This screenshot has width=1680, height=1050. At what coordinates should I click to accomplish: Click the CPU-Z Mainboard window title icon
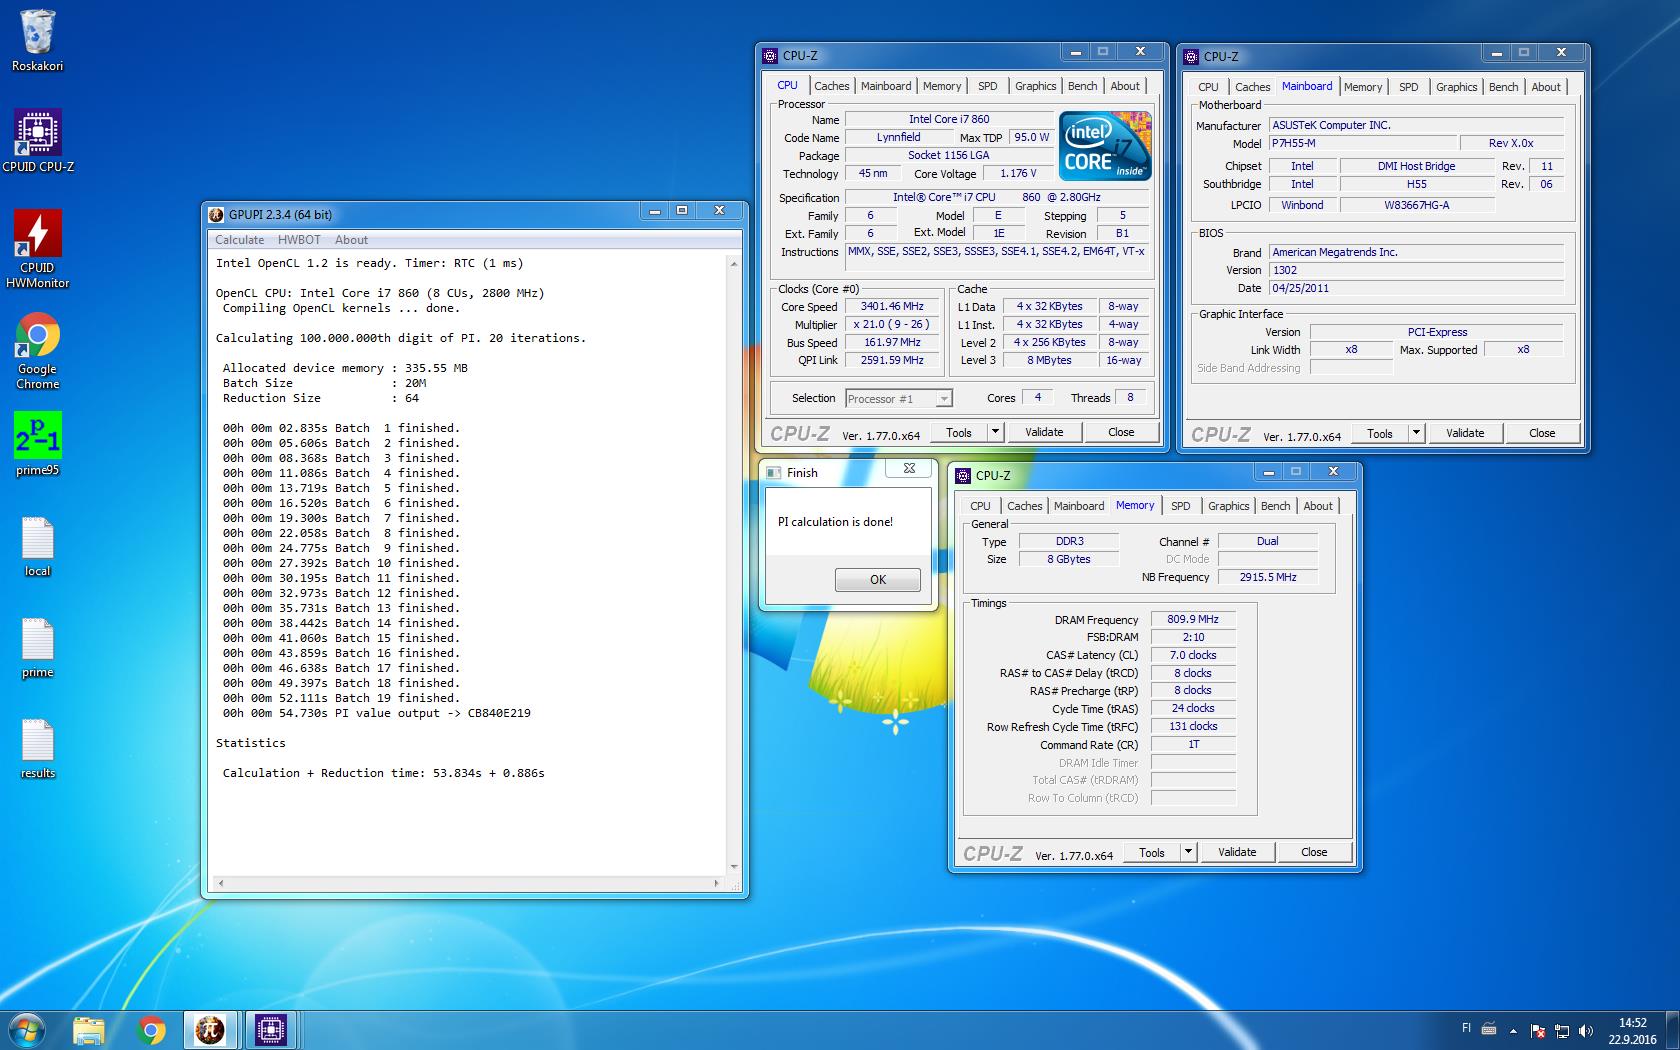pos(1191,57)
